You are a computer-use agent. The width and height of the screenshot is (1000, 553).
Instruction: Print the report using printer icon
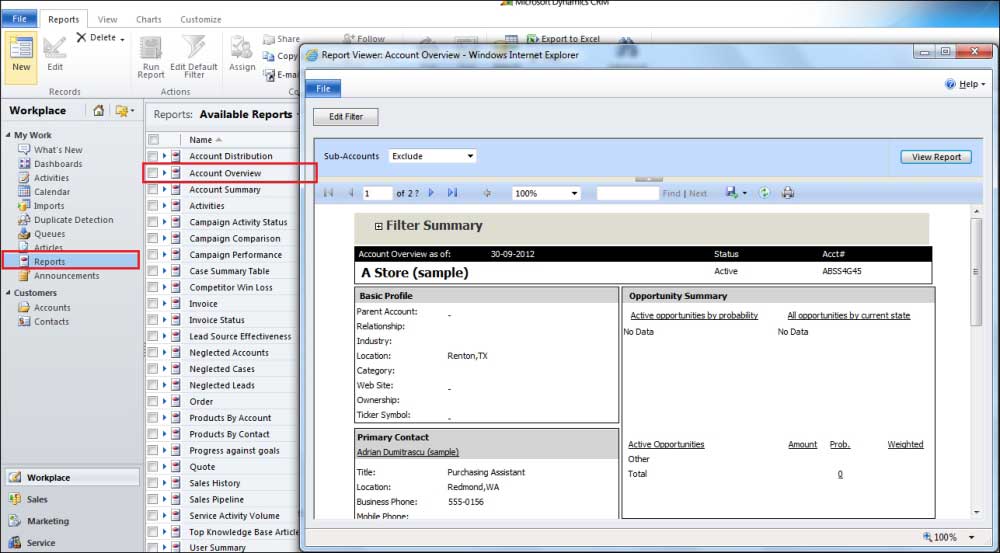pyautogui.click(x=788, y=193)
